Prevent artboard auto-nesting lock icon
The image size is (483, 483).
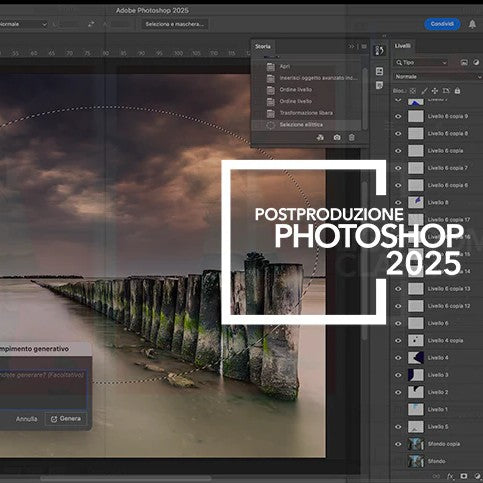[446, 91]
